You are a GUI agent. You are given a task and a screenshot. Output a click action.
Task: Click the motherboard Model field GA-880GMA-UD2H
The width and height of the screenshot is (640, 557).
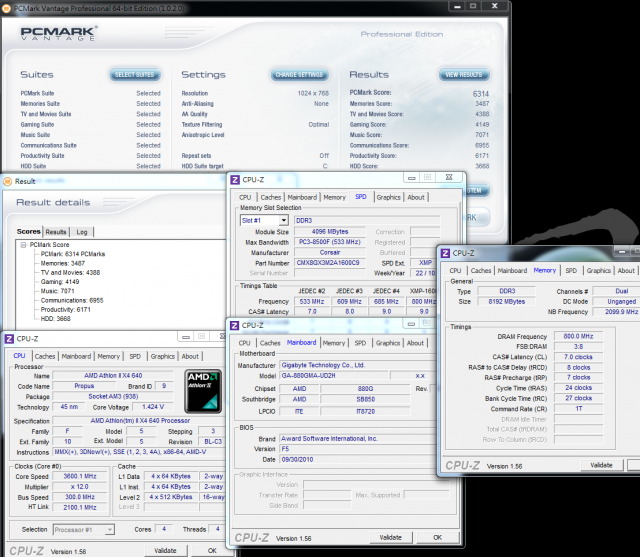coord(333,376)
